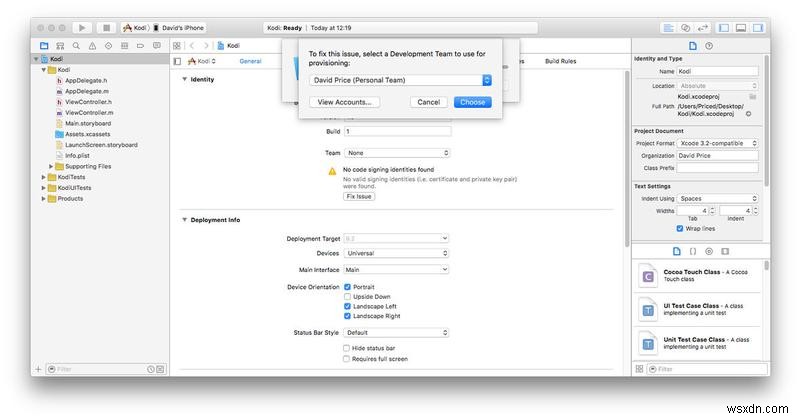Open the Status Bar Style dropdown
This screenshot has width=800, height=419.
[396, 333]
